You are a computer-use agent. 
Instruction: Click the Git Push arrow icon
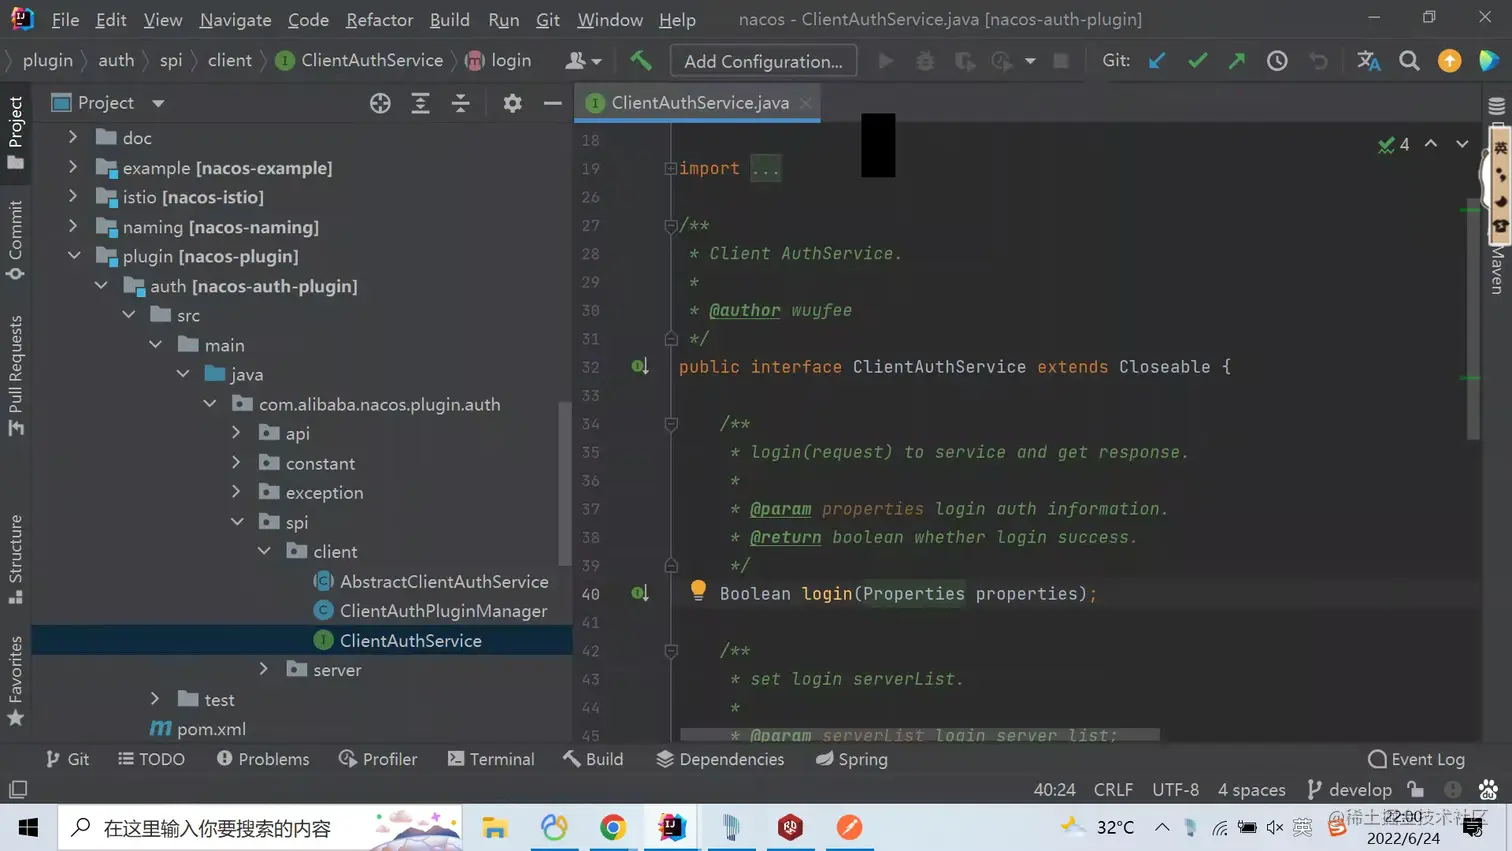(x=1237, y=61)
